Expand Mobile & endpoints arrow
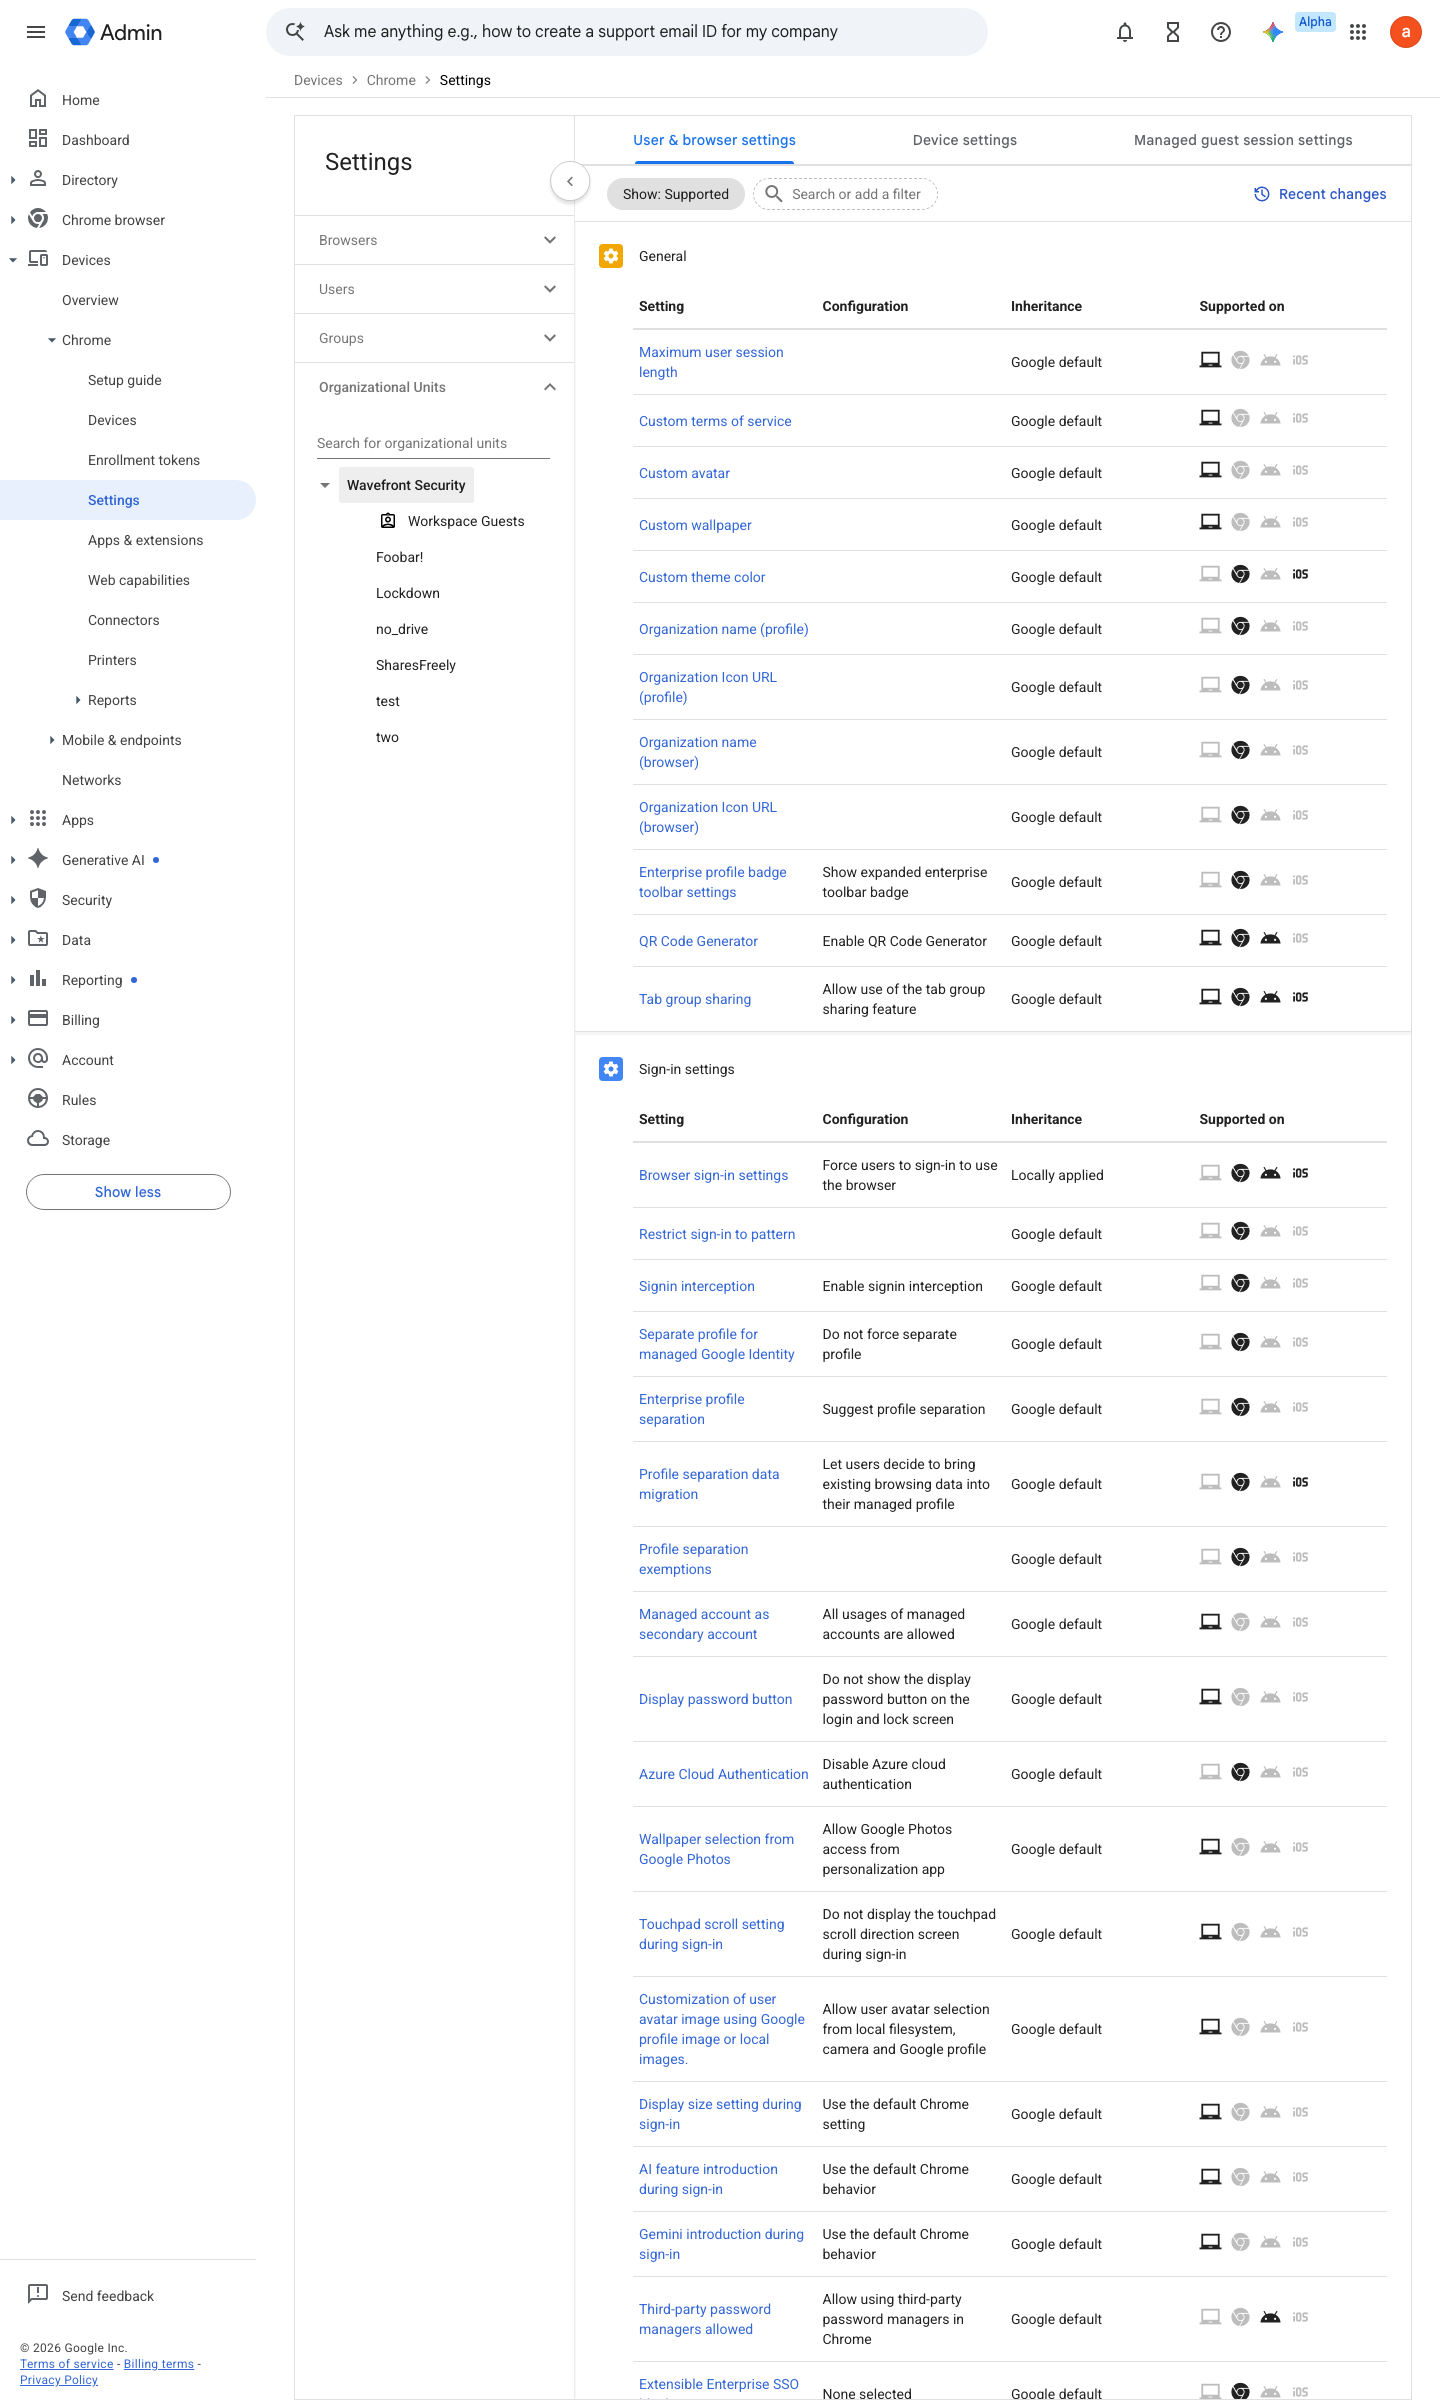The image size is (1440, 2400). click(x=52, y=740)
